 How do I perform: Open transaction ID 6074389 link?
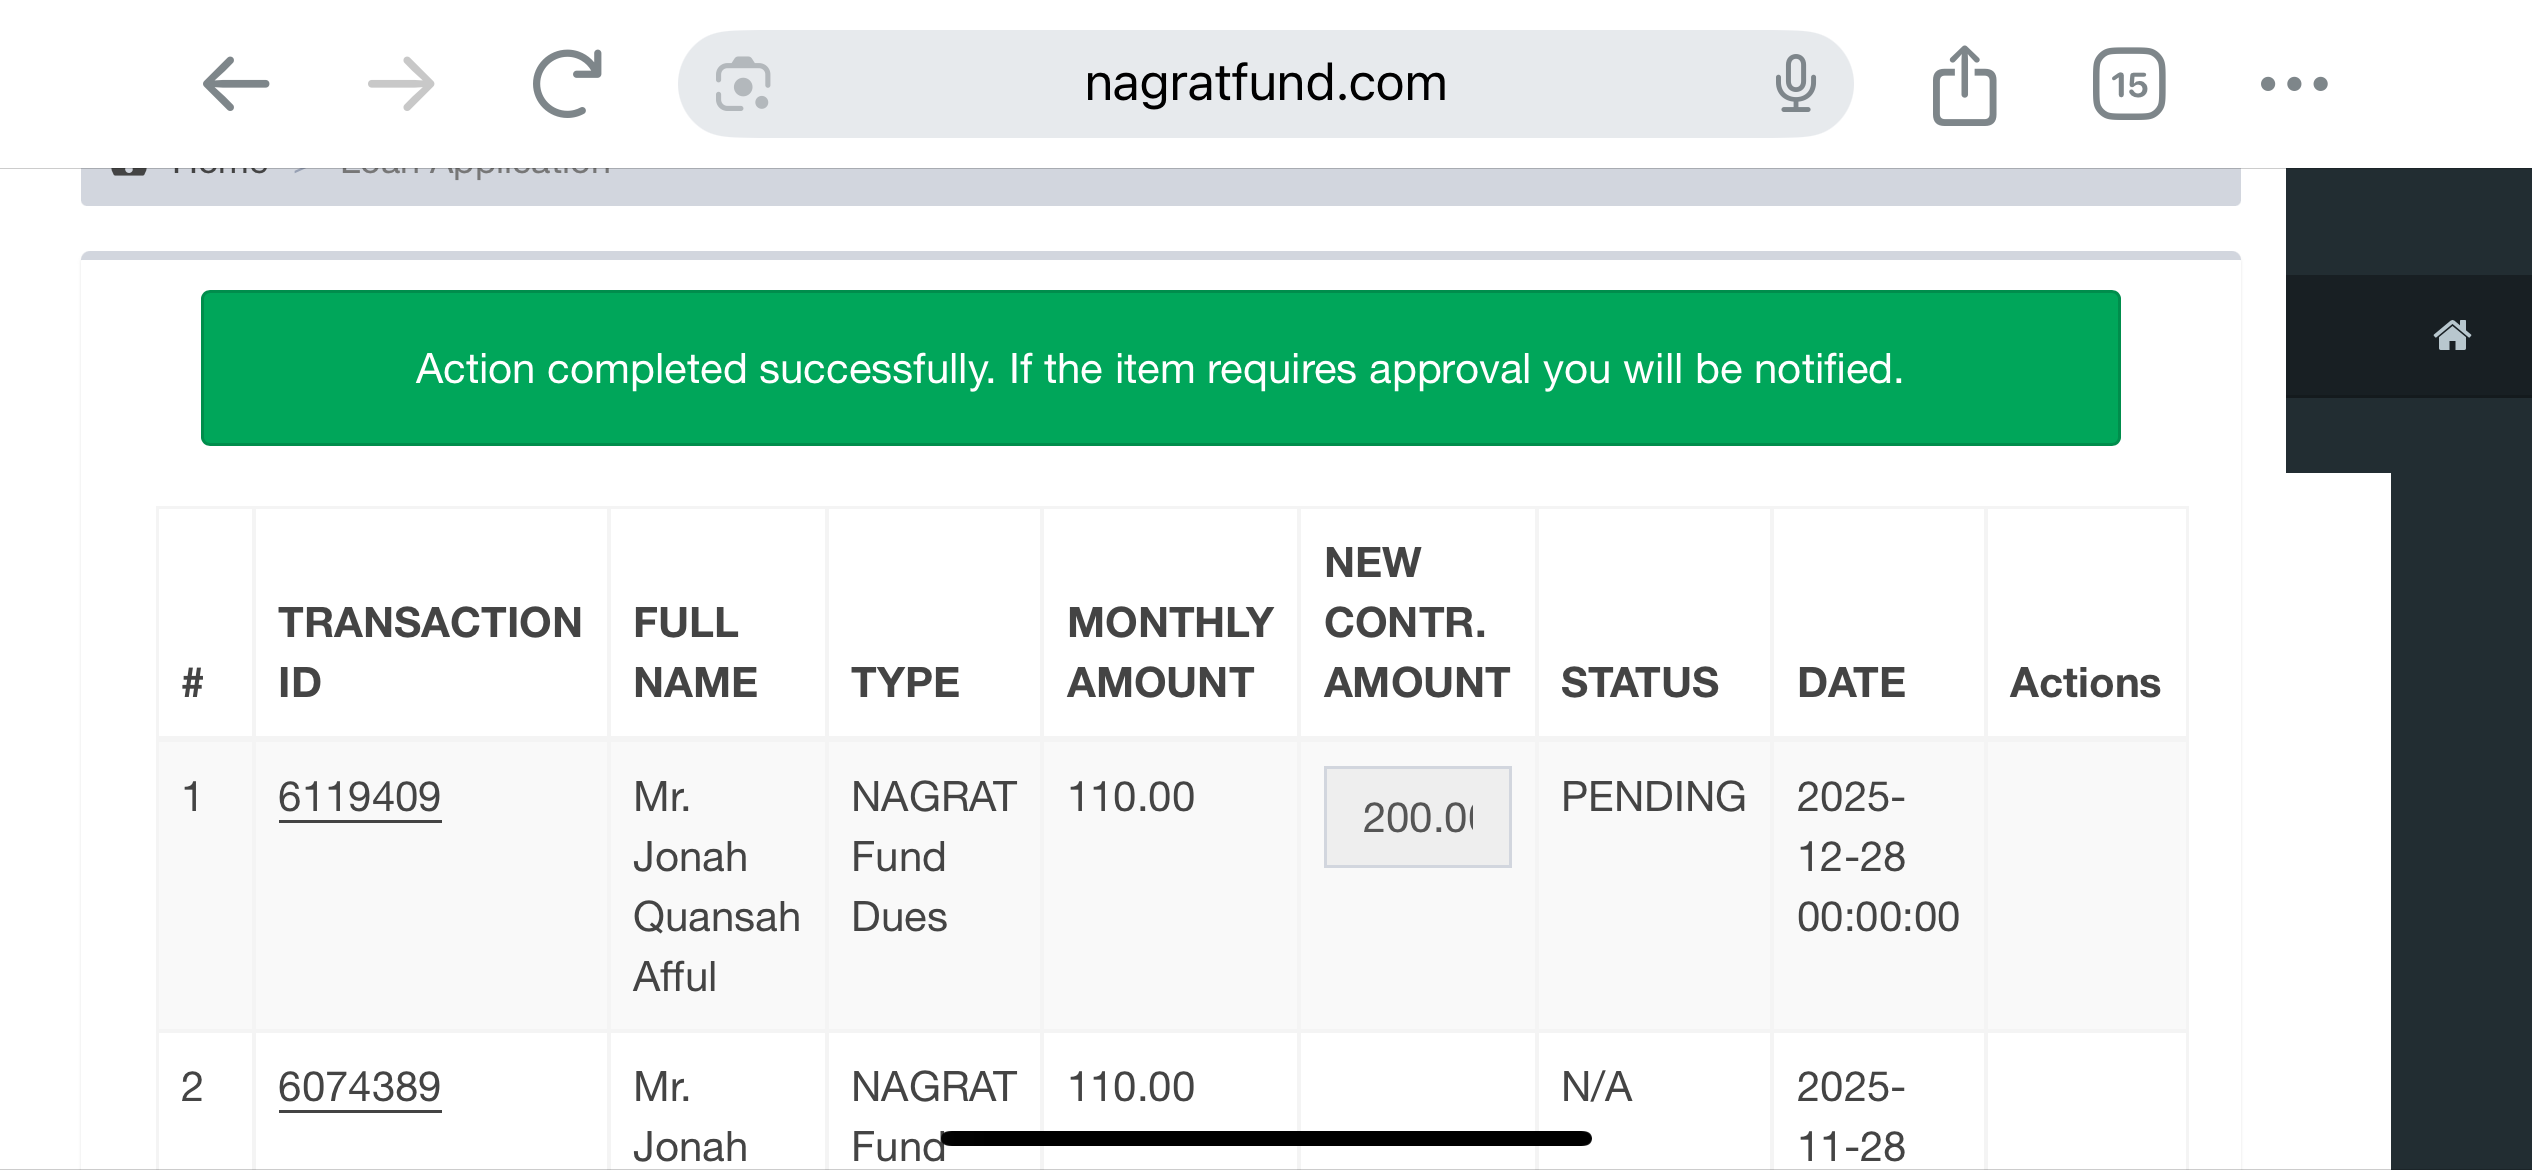360,1087
